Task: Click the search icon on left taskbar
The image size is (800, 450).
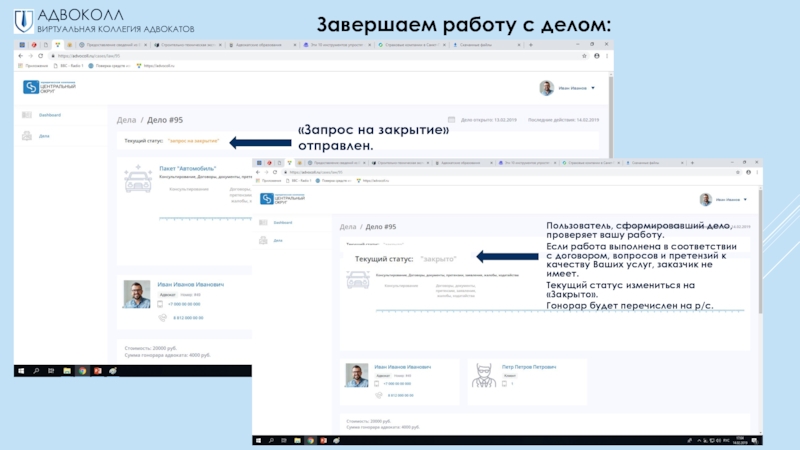Action: [x=36, y=370]
